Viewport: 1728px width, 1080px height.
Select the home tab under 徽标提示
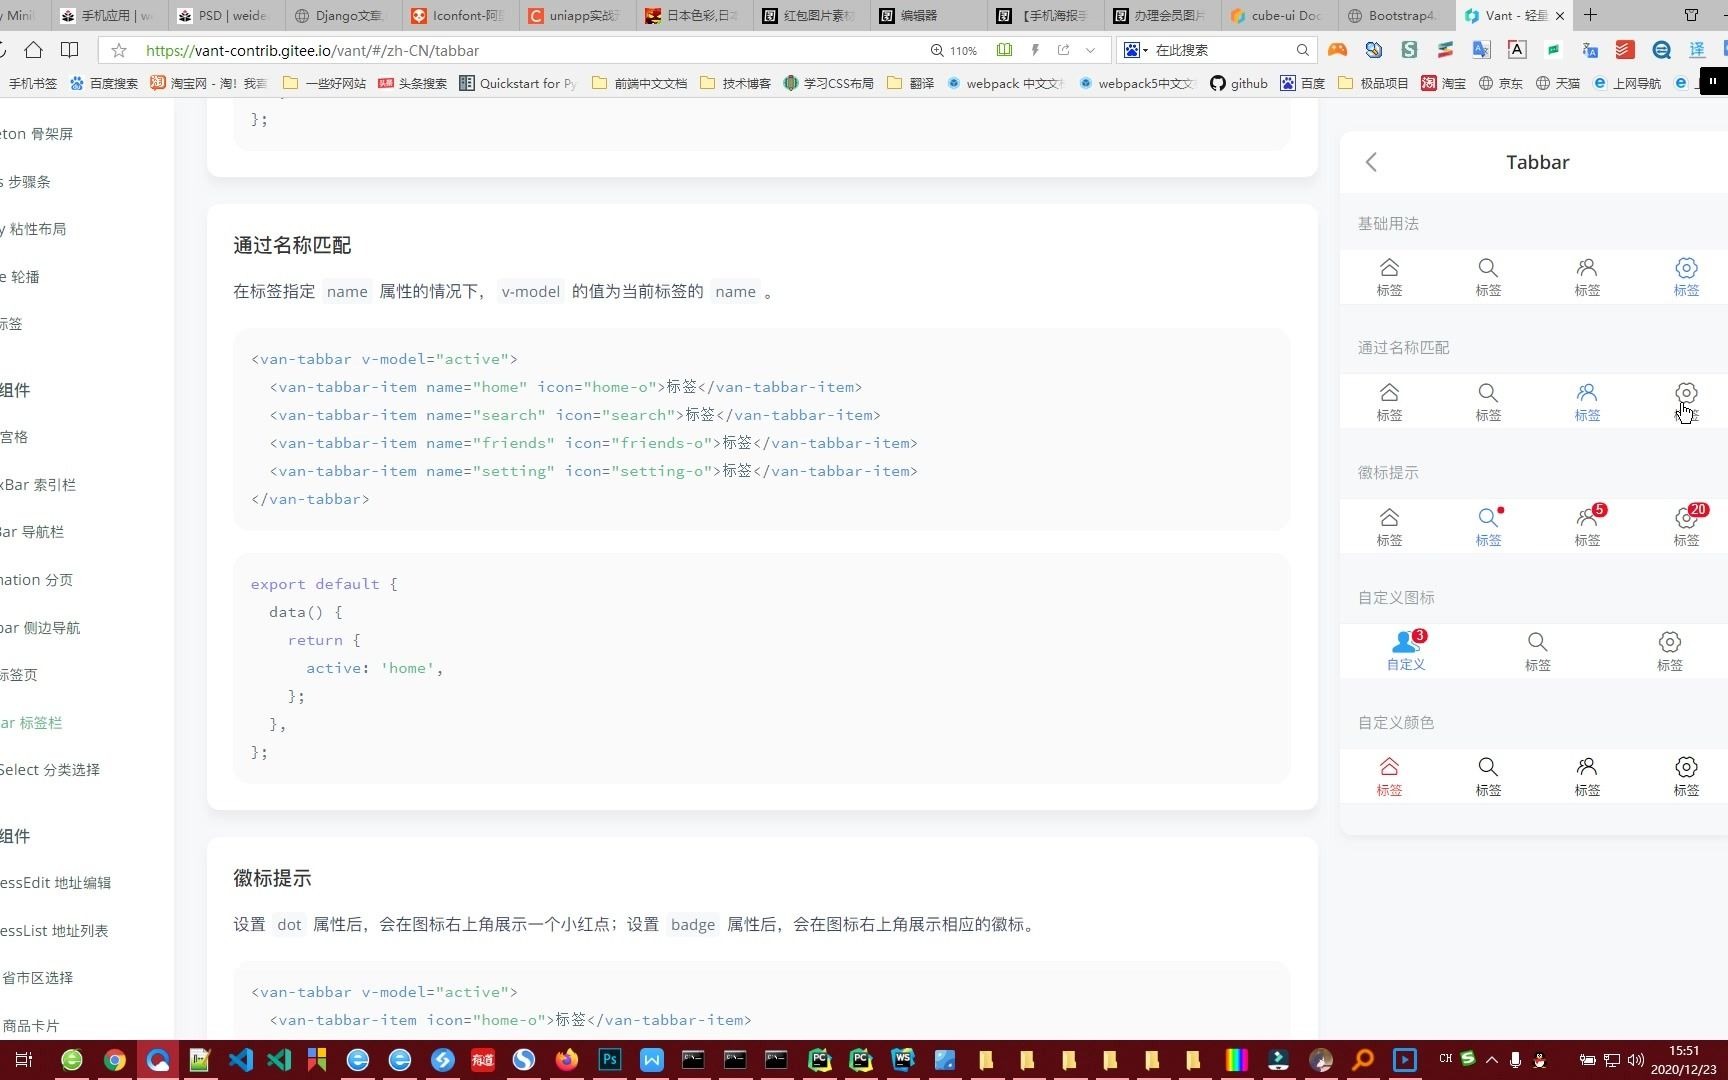click(x=1389, y=527)
